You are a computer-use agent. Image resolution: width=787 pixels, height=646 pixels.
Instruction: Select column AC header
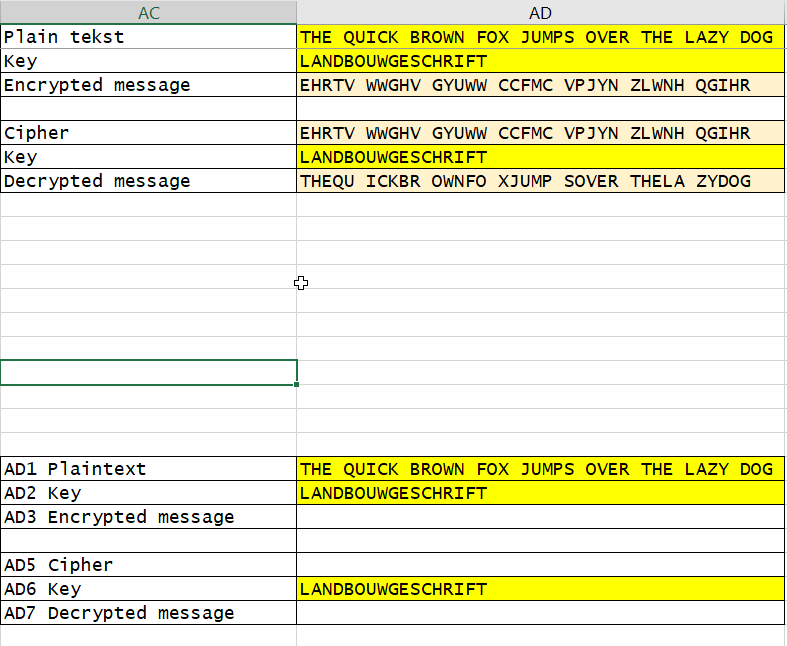point(148,13)
